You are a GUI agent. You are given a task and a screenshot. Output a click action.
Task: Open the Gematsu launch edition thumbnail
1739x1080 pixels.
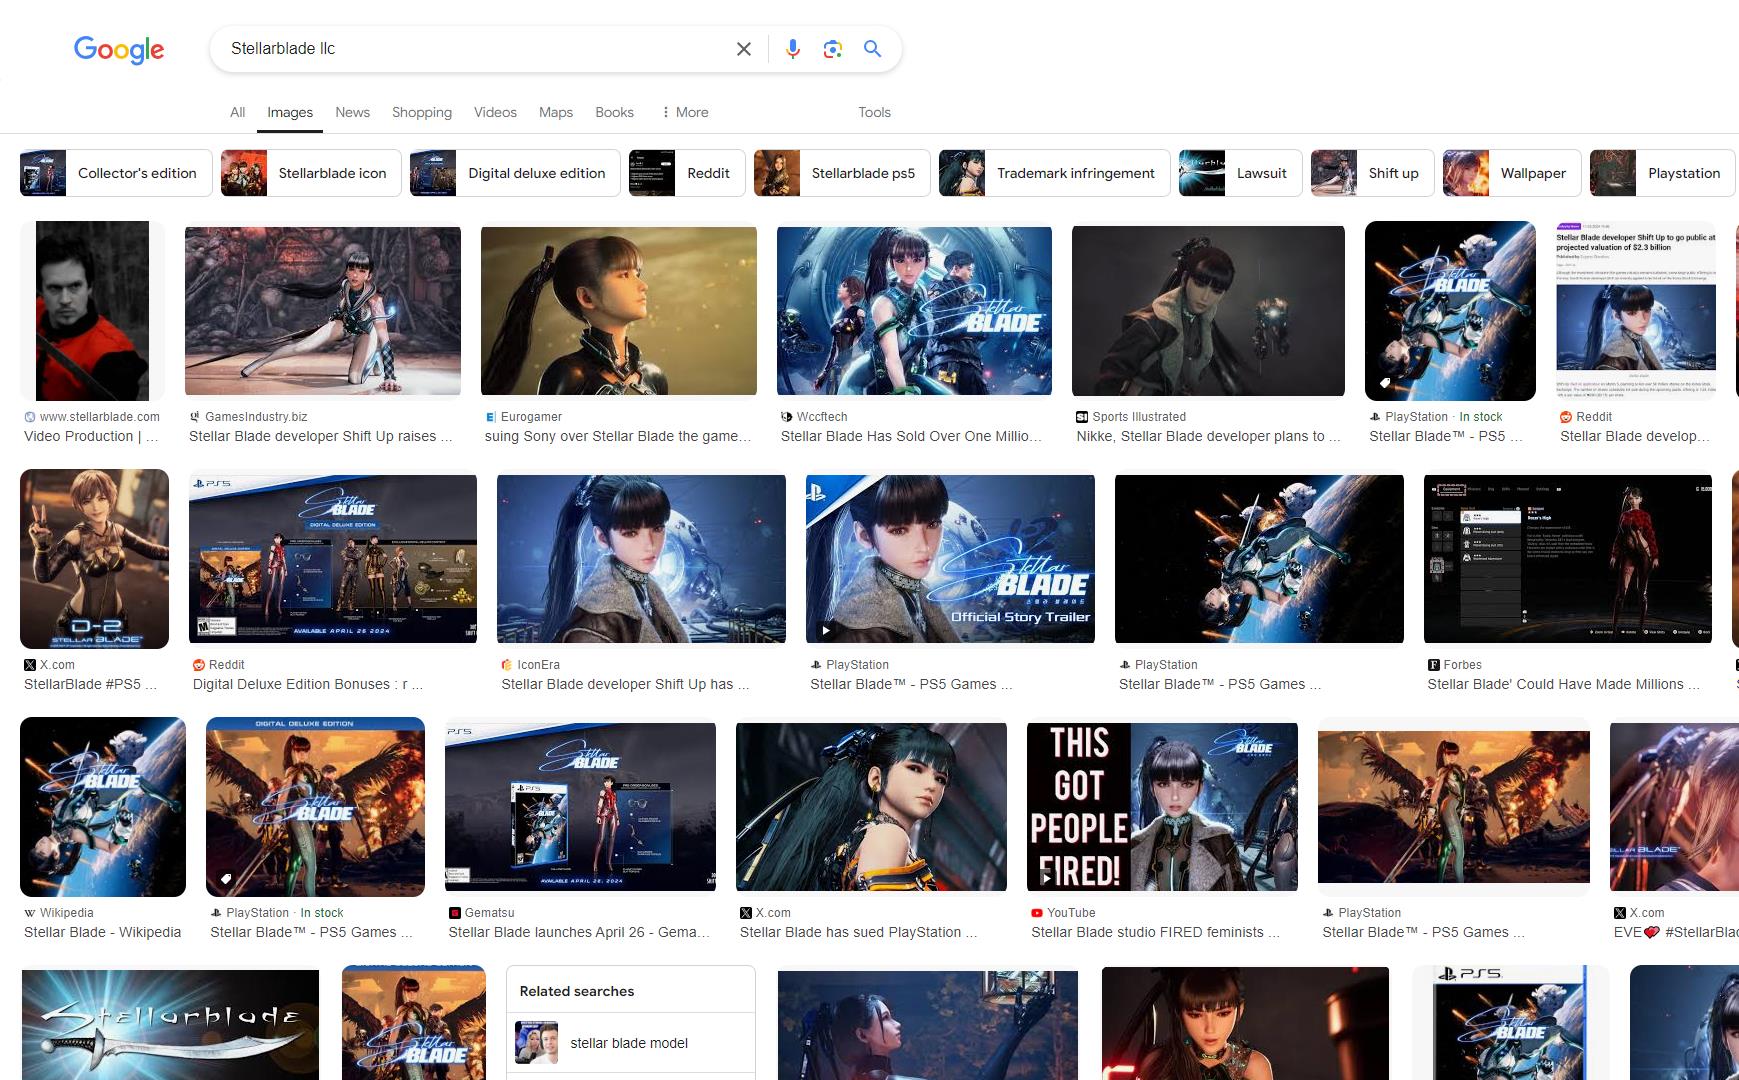(580, 807)
